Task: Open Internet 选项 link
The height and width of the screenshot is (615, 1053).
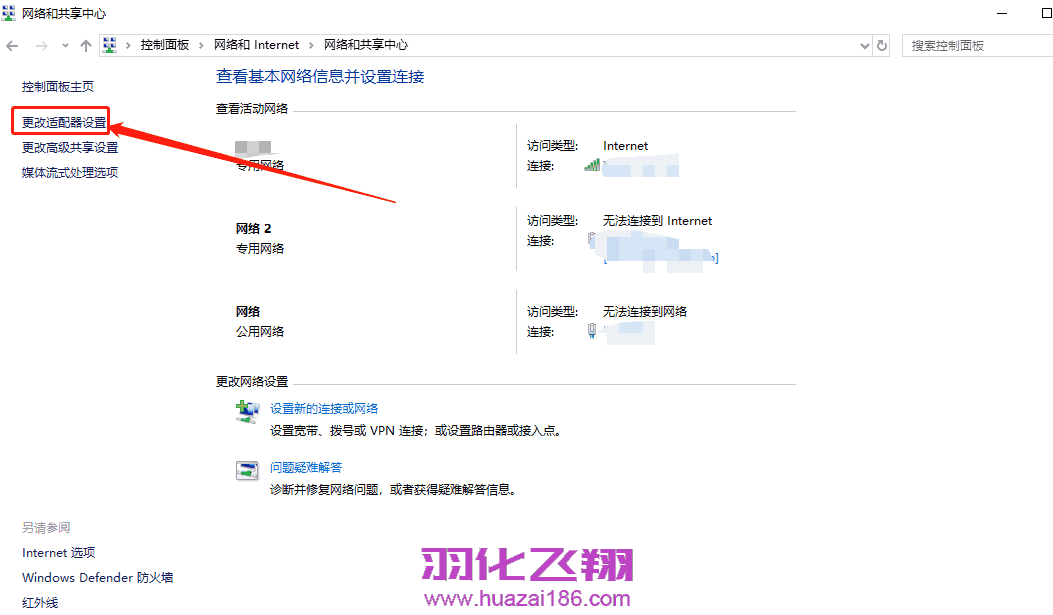Action: click(58, 553)
